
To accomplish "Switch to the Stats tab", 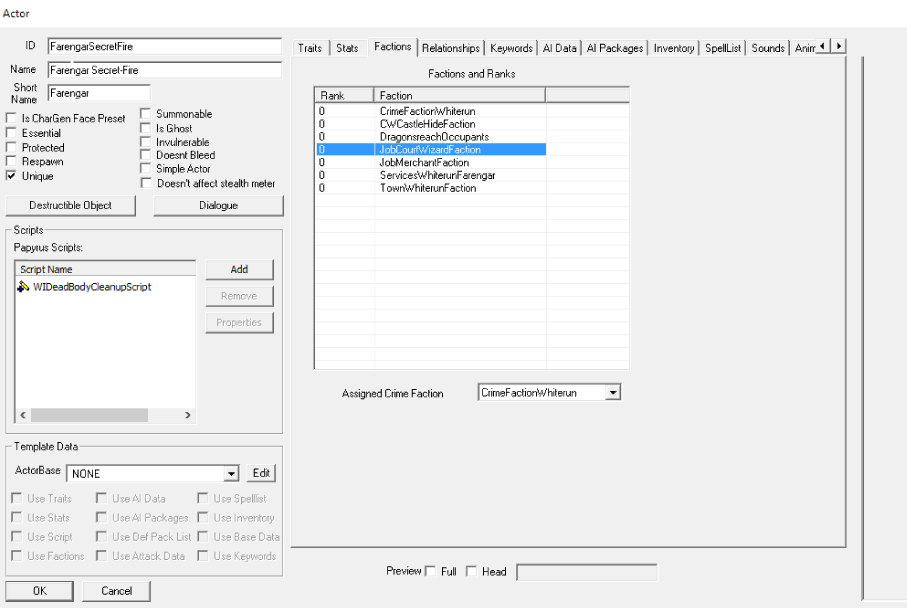I will (x=347, y=48).
